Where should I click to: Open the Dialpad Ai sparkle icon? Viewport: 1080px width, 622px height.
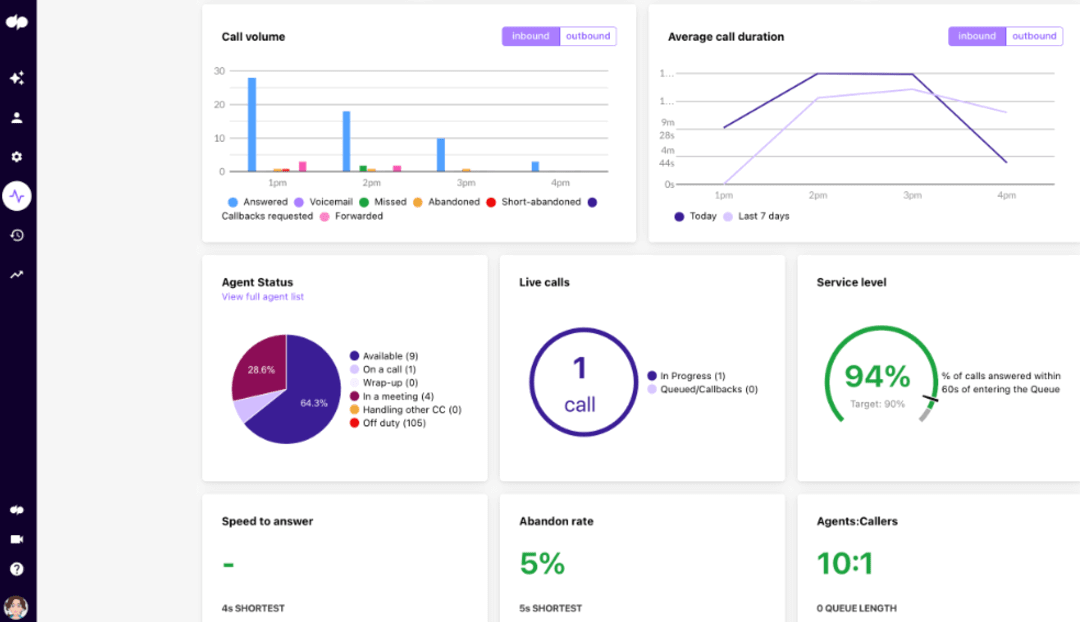pyautogui.click(x=17, y=76)
